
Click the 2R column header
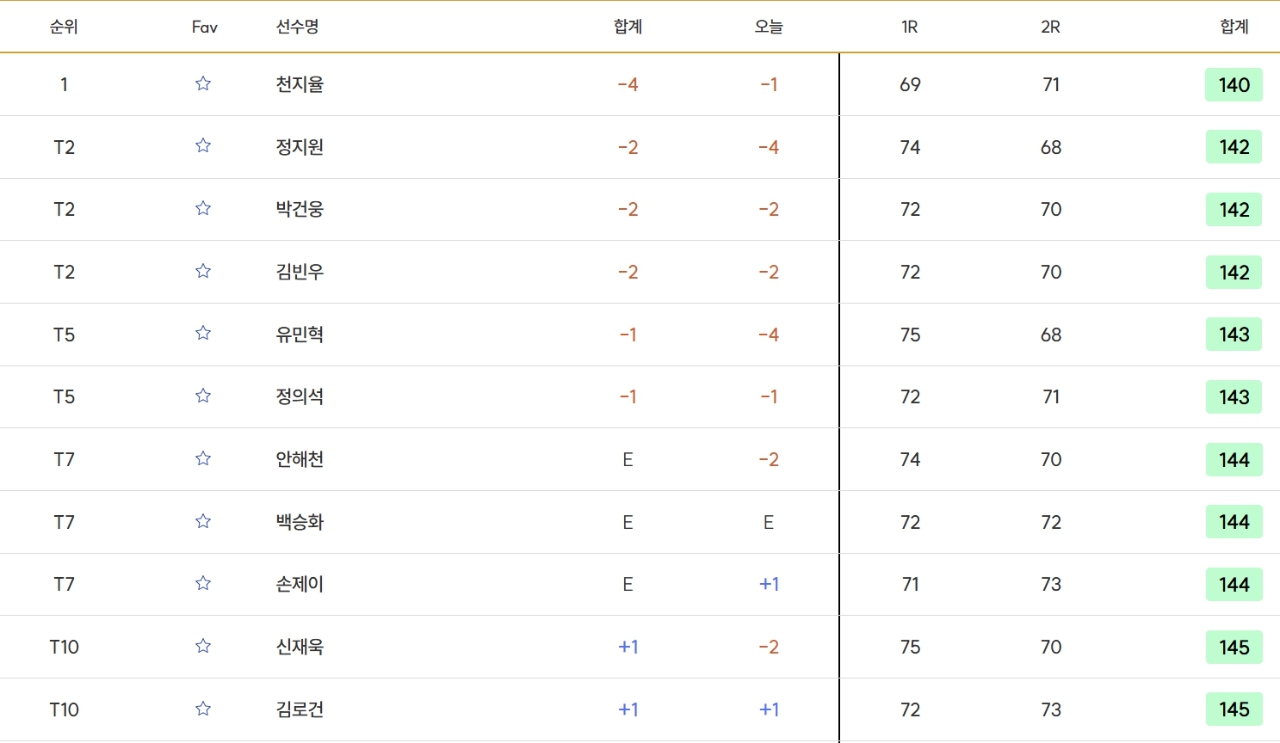1050,27
